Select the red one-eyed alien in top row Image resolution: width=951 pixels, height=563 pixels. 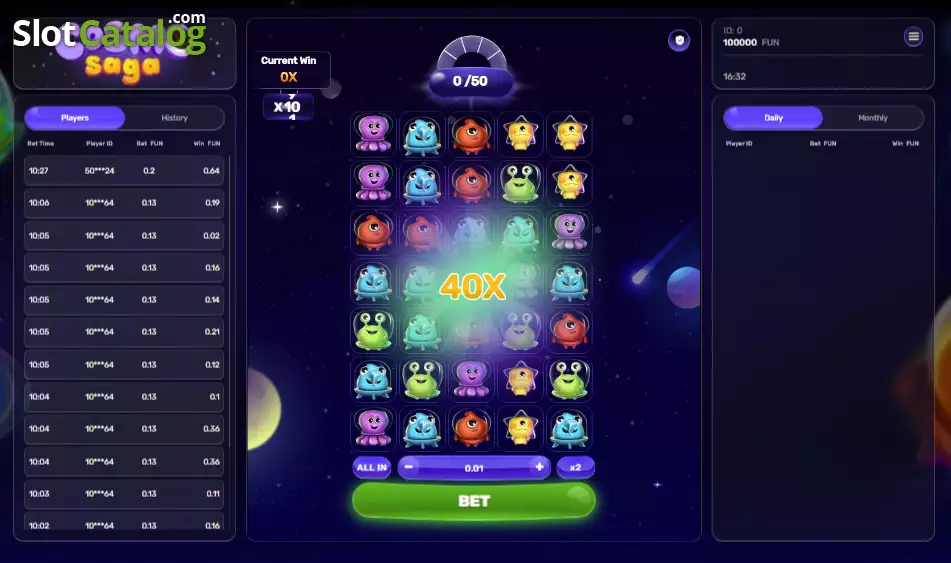point(471,133)
